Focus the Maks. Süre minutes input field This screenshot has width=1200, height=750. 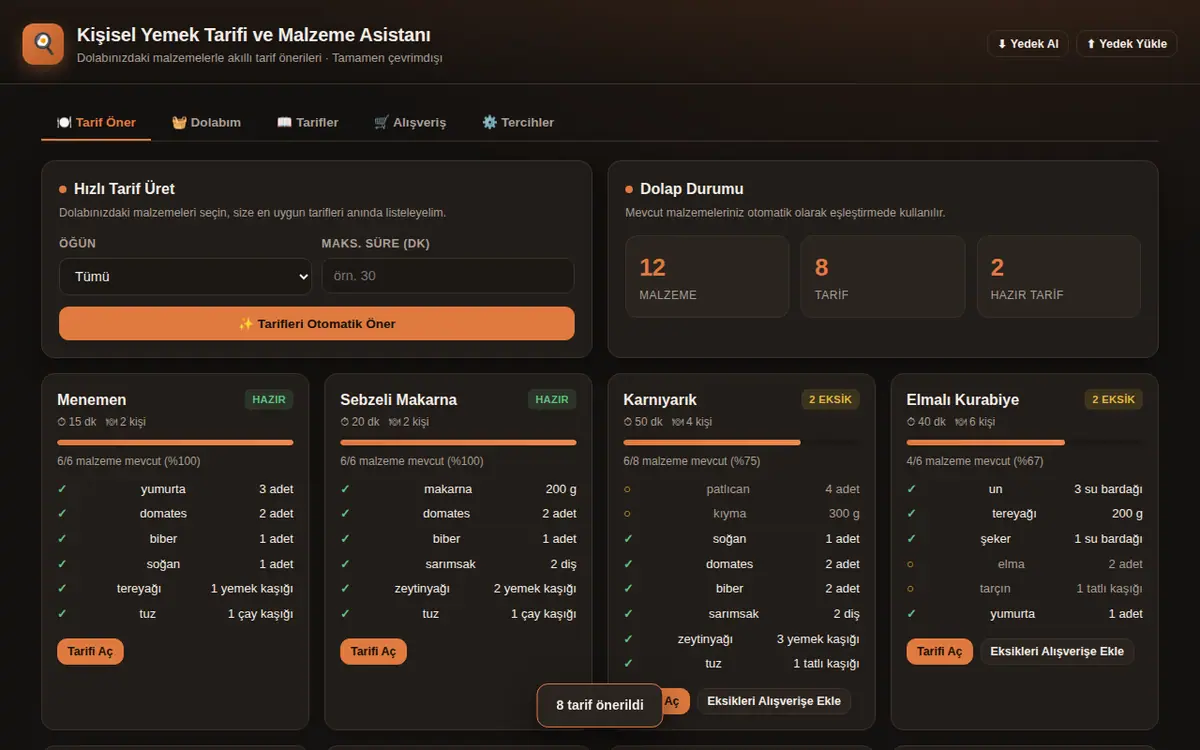pyautogui.click(x=448, y=276)
